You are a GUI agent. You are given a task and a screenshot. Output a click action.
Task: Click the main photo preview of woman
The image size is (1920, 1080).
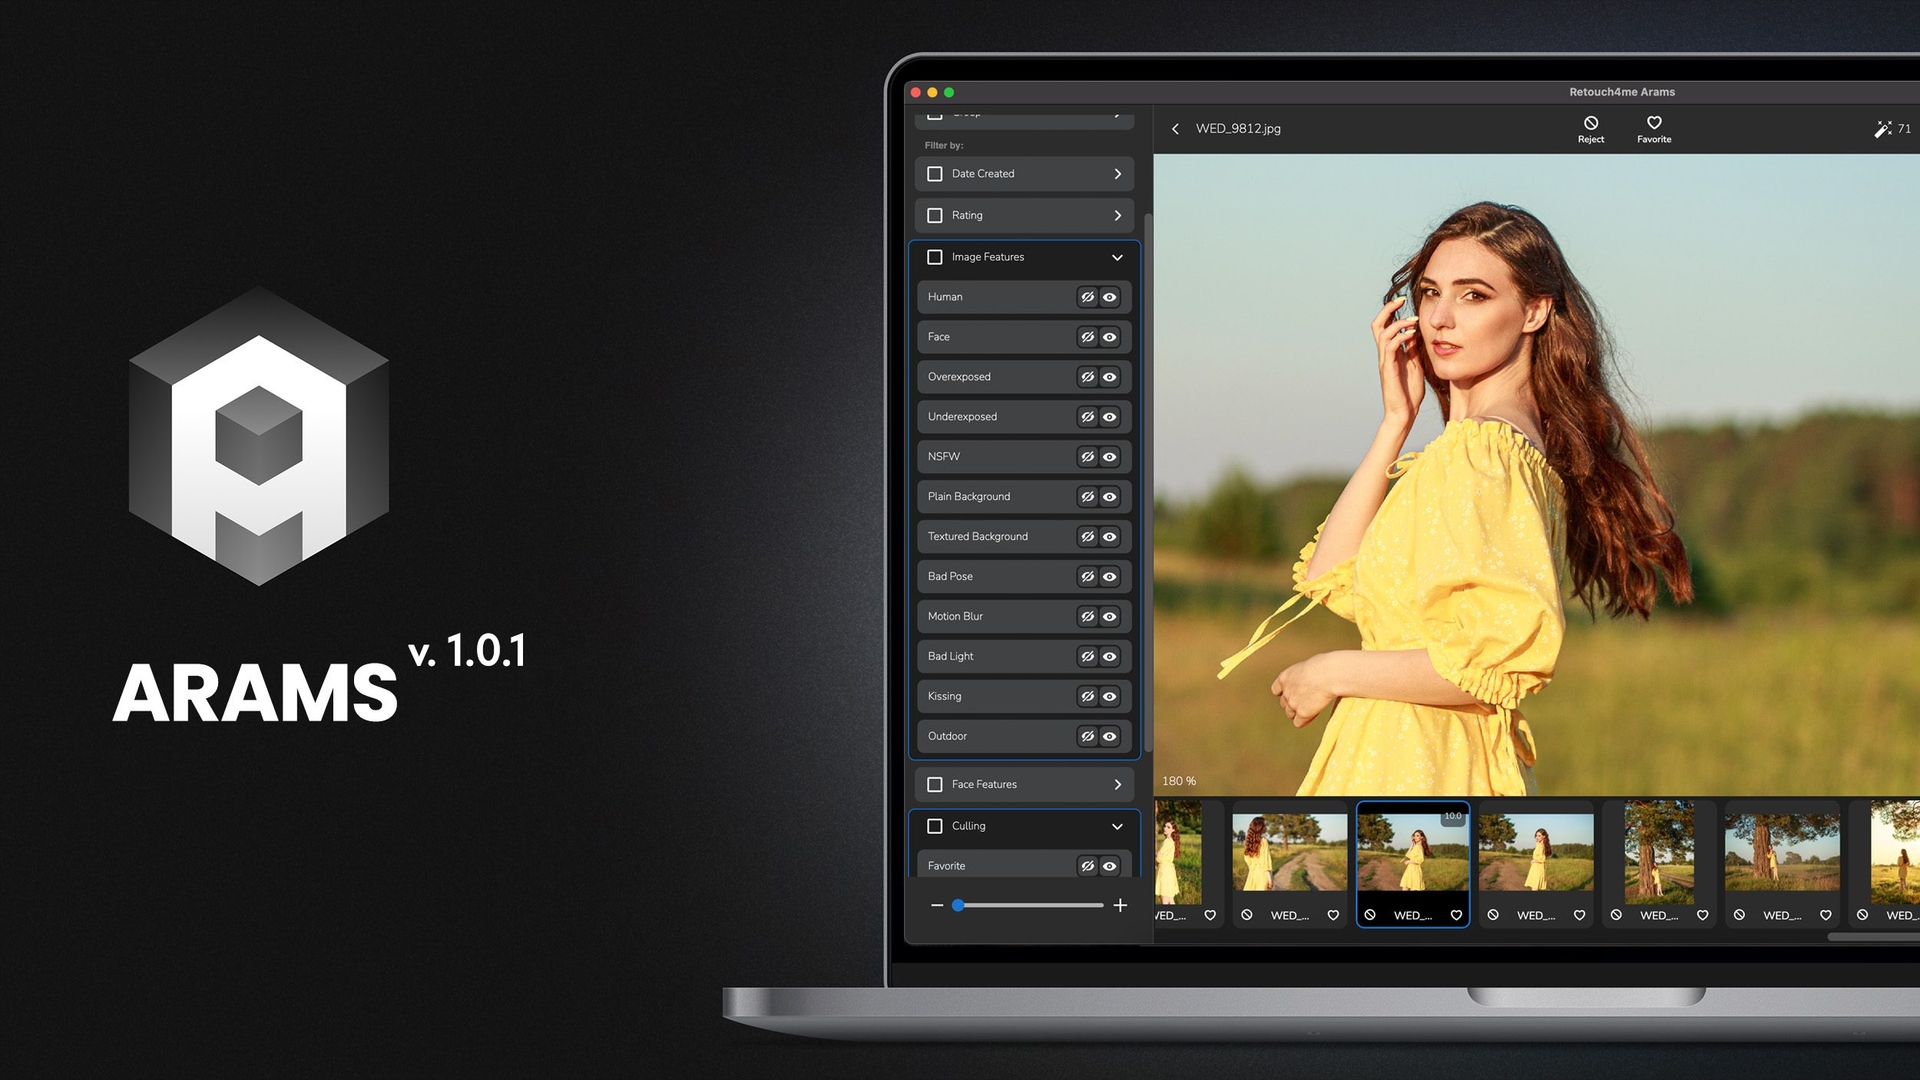coord(1536,475)
